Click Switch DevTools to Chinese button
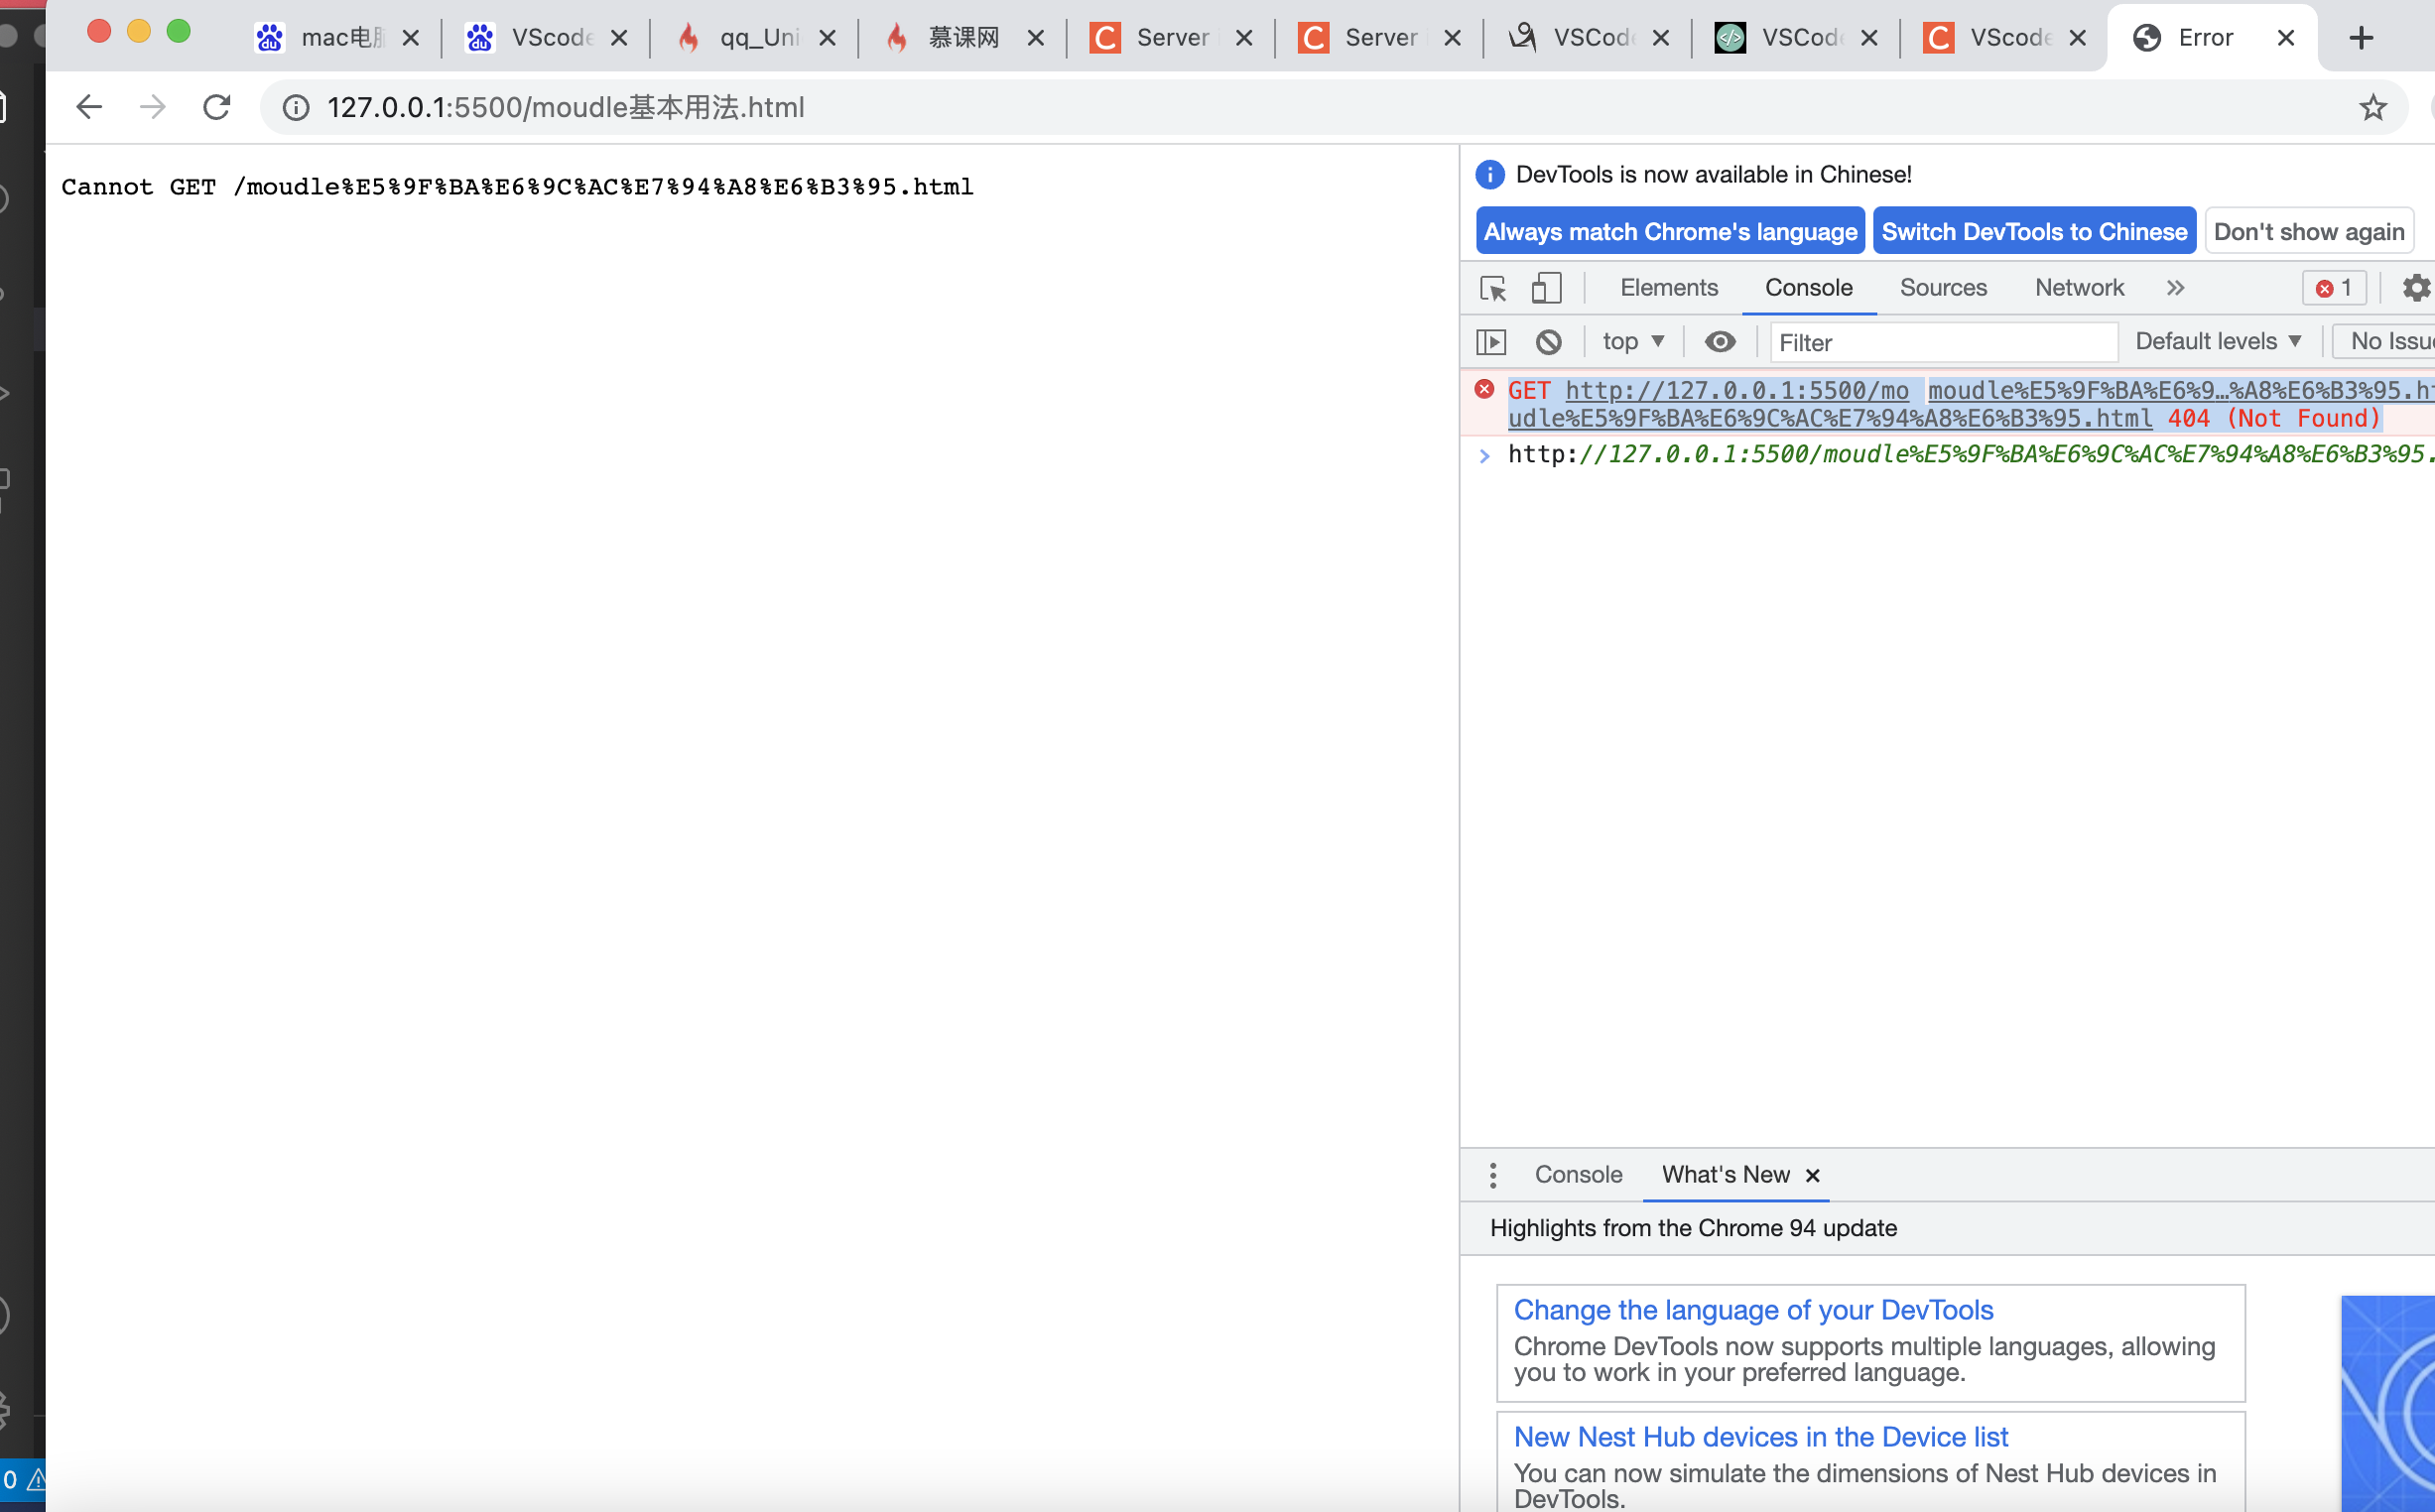The width and height of the screenshot is (2435, 1512). [x=2034, y=232]
